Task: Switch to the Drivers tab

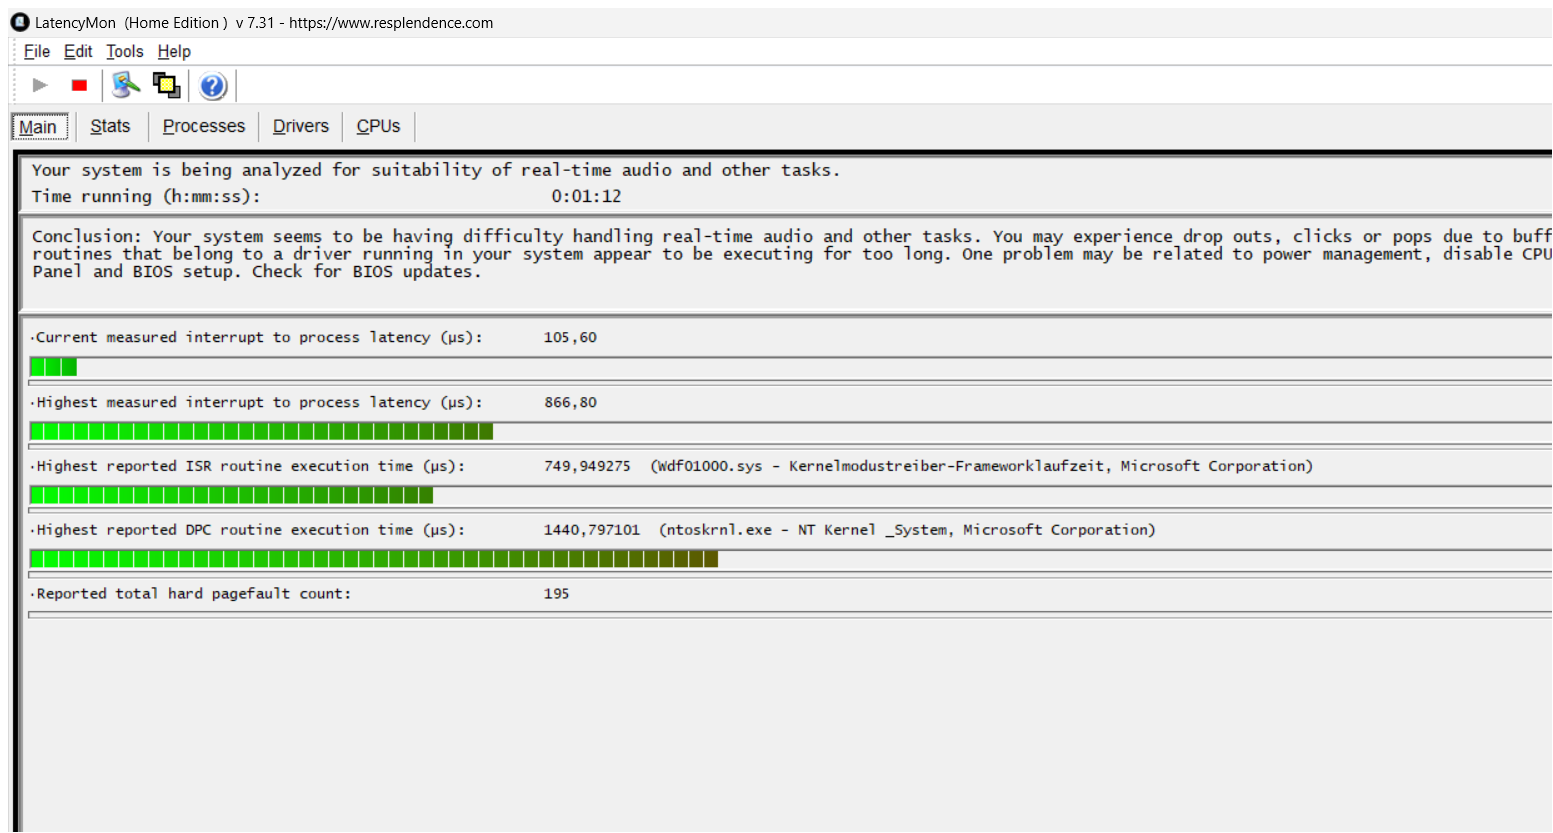Action: click(301, 126)
